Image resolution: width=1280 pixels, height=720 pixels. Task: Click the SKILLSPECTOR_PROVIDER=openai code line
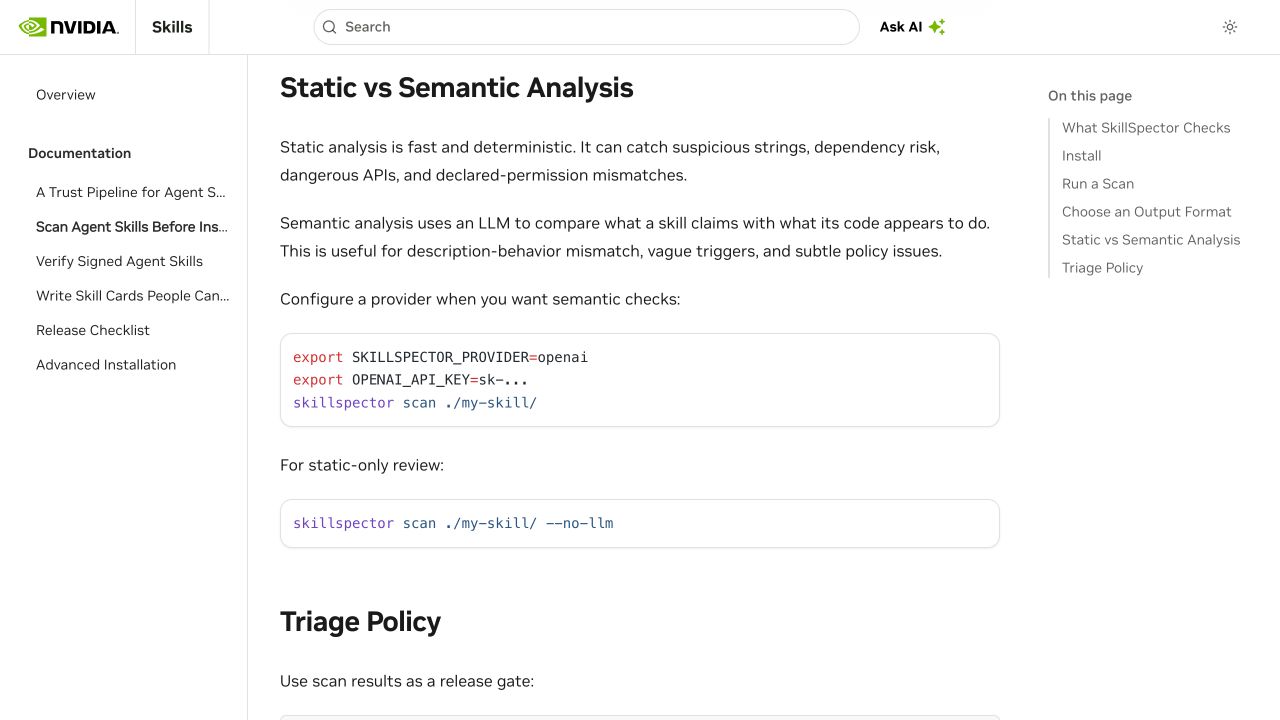pyautogui.click(x=440, y=357)
